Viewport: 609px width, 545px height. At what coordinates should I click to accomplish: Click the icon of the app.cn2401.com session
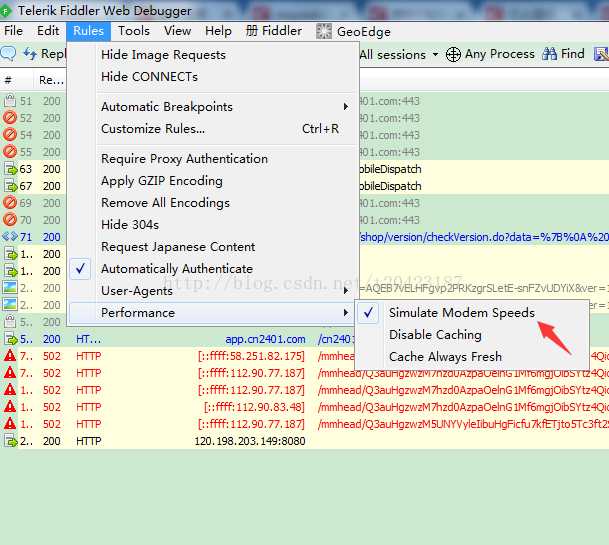[10, 339]
